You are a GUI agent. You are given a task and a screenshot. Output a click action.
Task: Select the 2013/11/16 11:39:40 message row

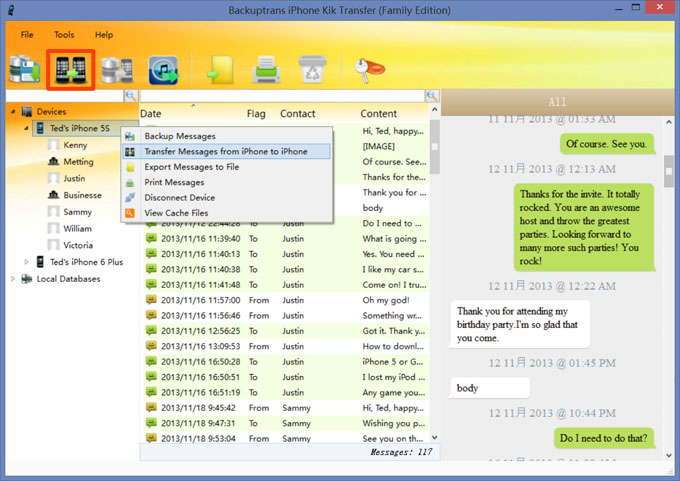[x=286, y=239]
